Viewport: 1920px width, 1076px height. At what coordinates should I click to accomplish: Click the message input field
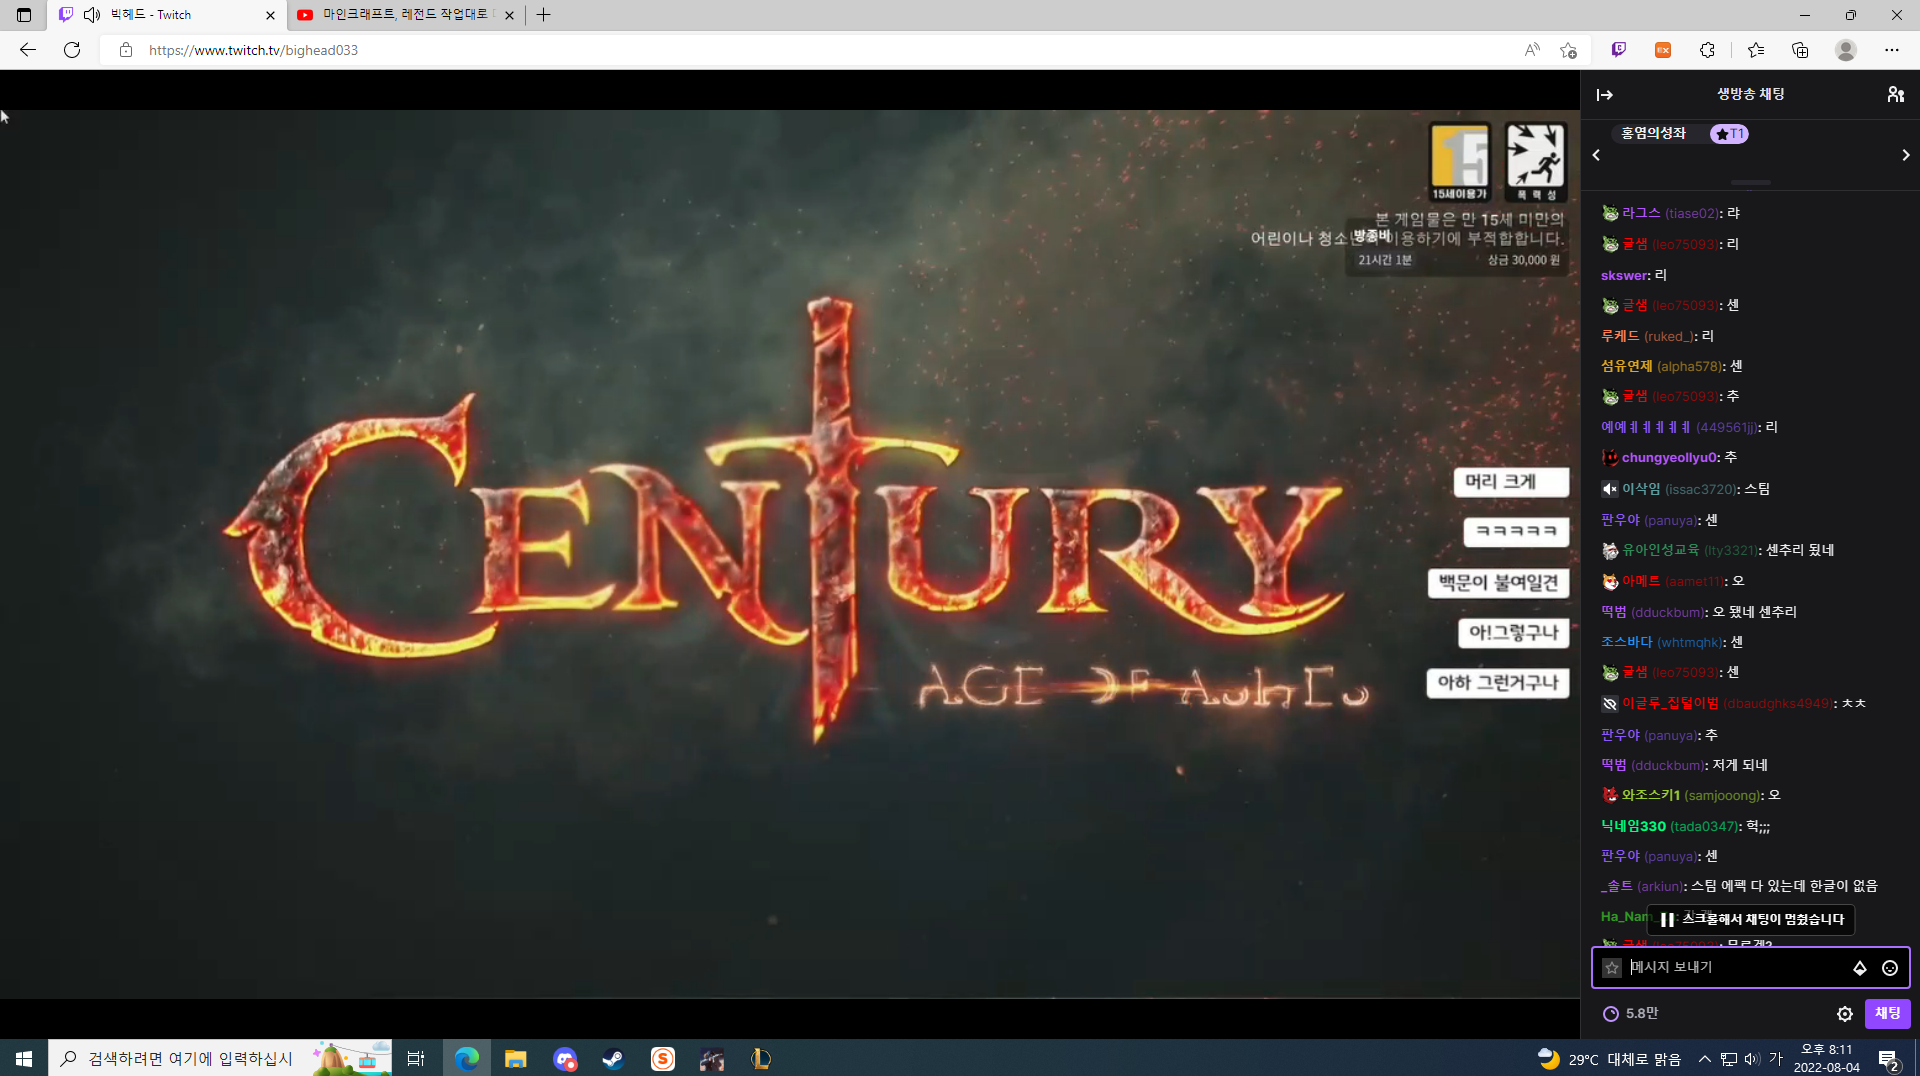[x=1735, y=968]
